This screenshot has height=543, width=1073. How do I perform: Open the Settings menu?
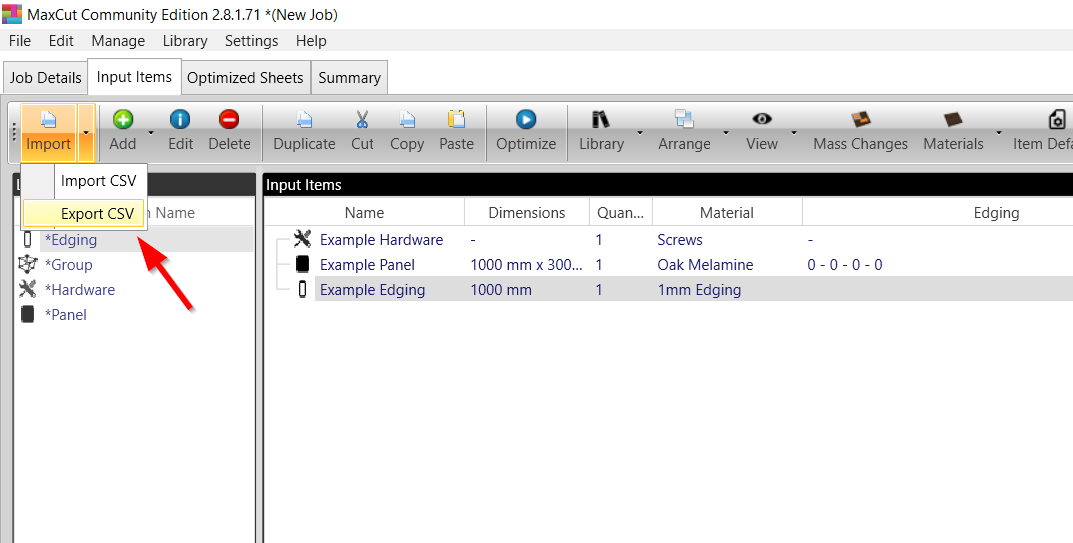251,41
